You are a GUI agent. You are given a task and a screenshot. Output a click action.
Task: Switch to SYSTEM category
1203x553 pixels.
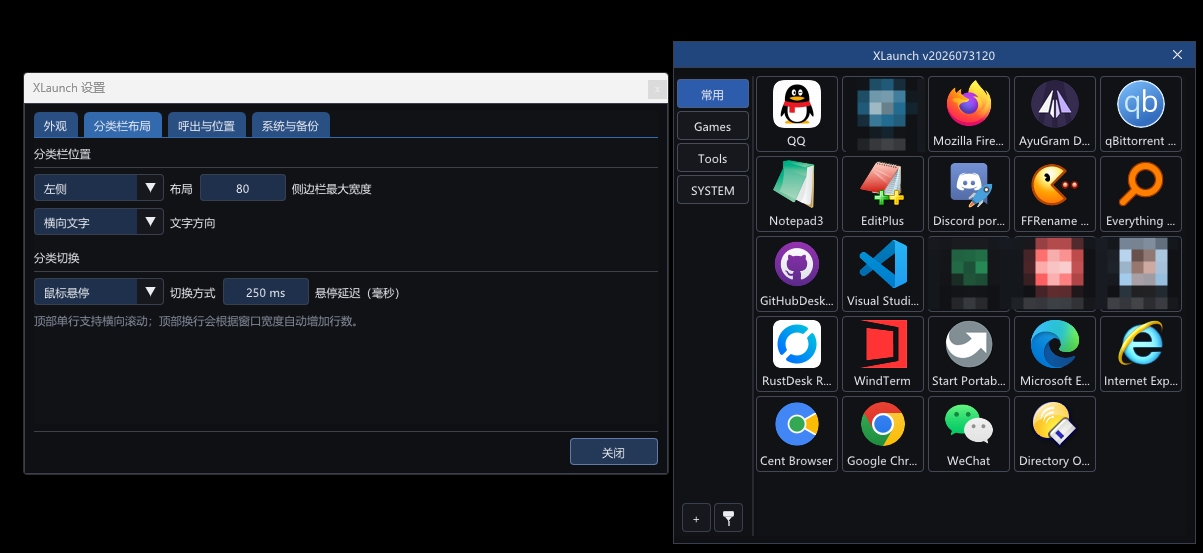click(x=713, y=190)
